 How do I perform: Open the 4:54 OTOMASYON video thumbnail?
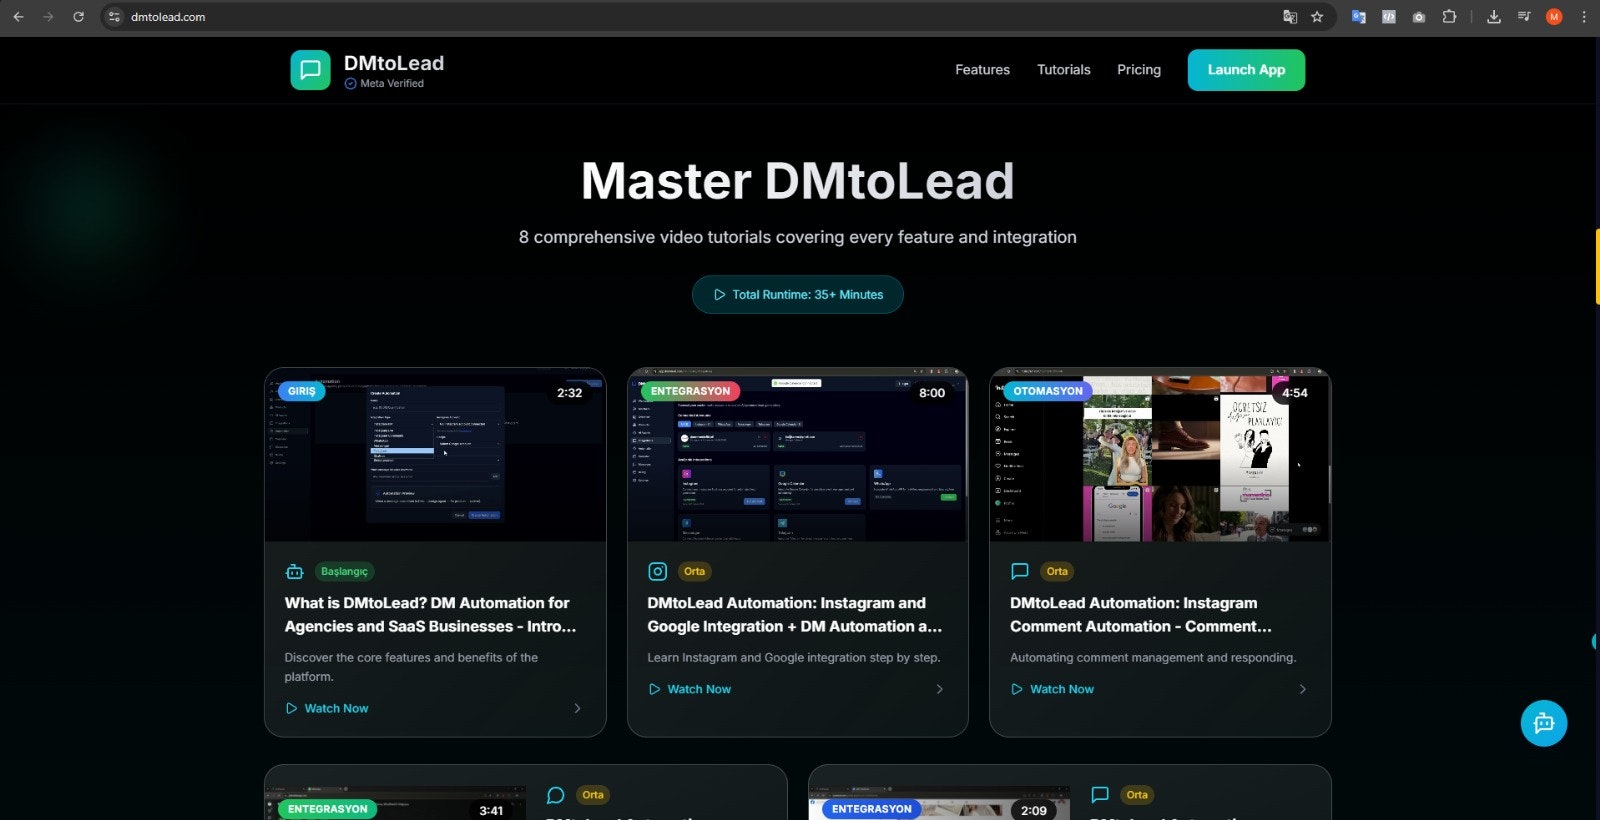pyautogui.click(x=1160, y=456)
